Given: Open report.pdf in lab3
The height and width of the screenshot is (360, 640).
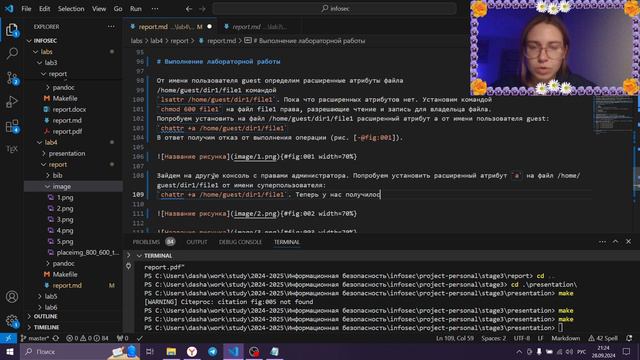Looking at the screenshot, I should click(x=67, y=131).
